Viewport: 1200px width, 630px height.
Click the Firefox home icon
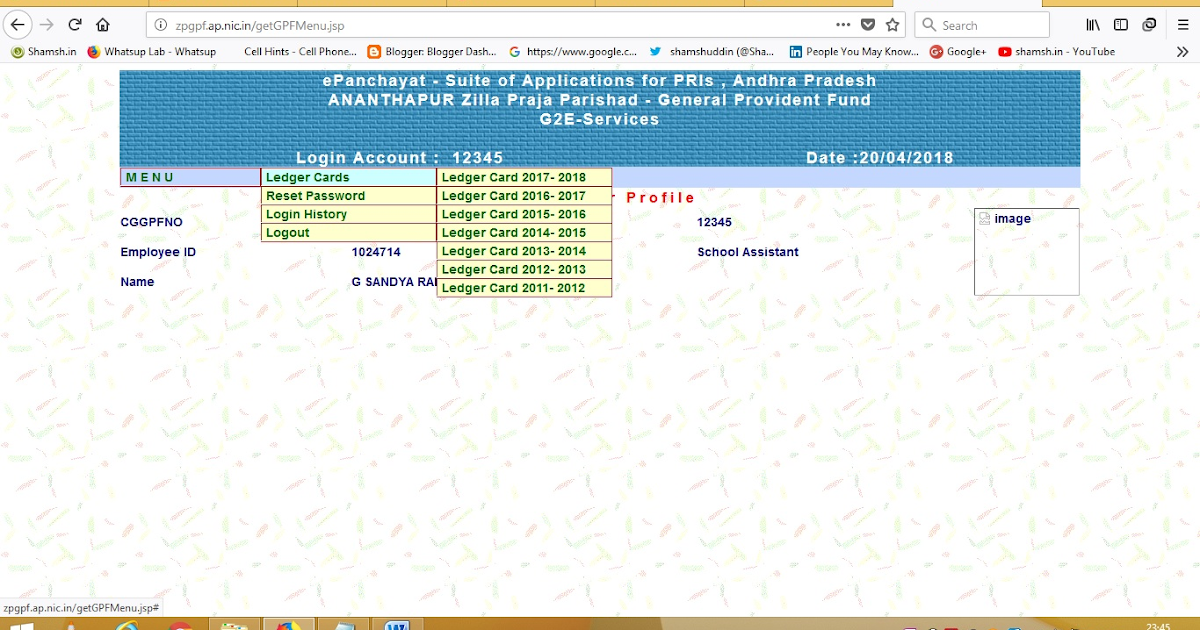103,23
